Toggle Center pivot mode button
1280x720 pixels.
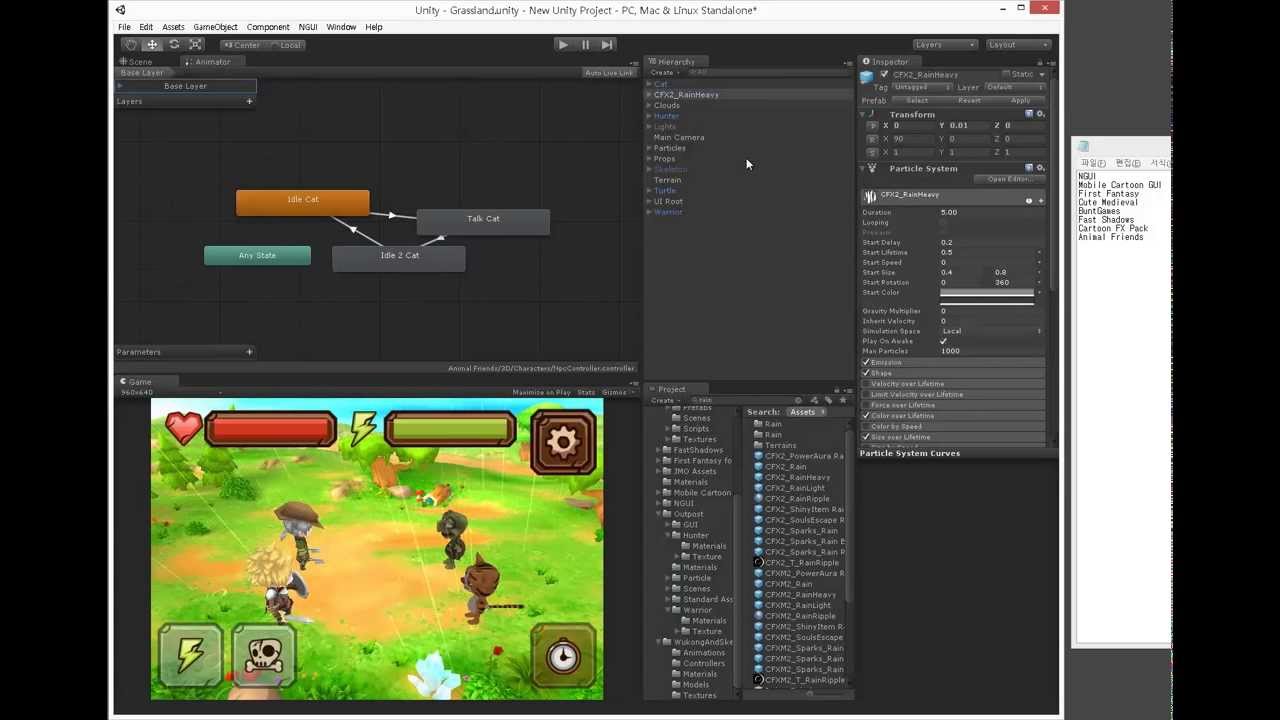[x=242, y=45]
